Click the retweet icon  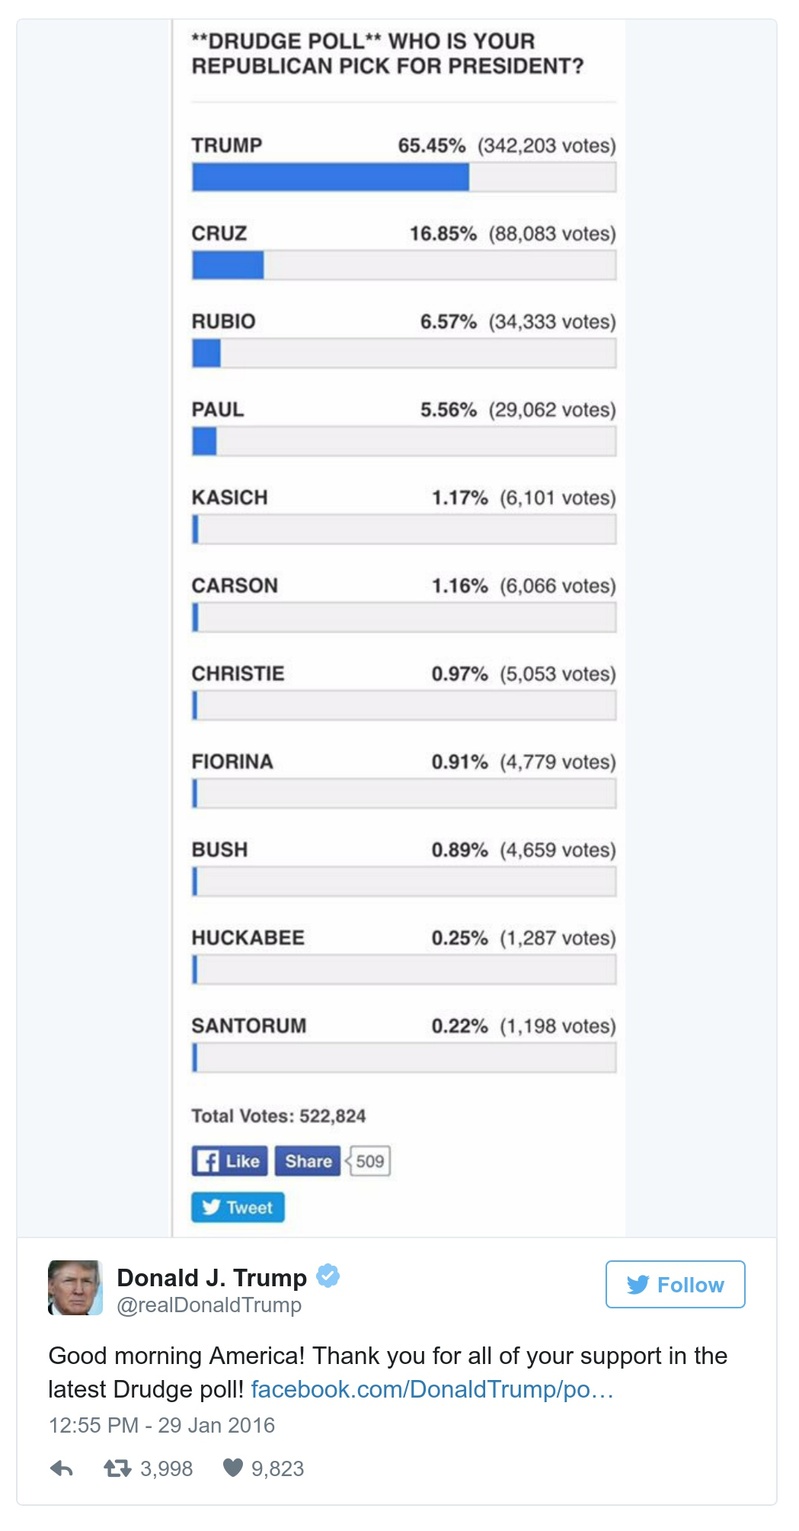point(117,1468)
